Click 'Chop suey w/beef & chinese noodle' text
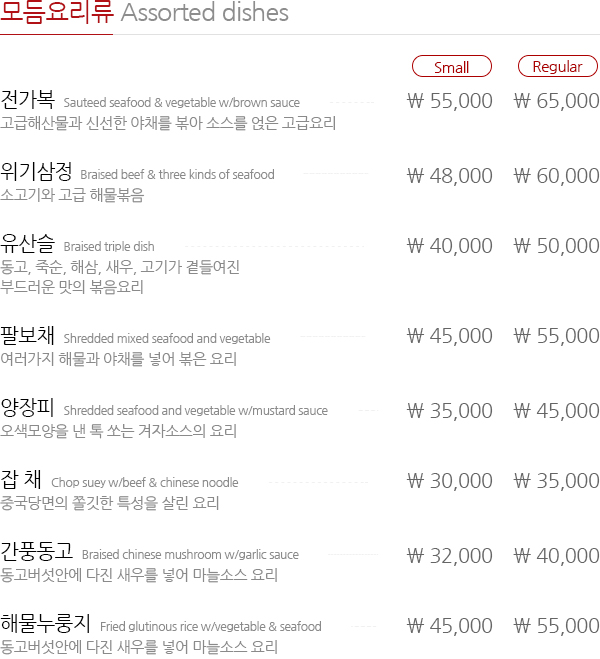Screen dimensions: 600x659 [145, 482]
